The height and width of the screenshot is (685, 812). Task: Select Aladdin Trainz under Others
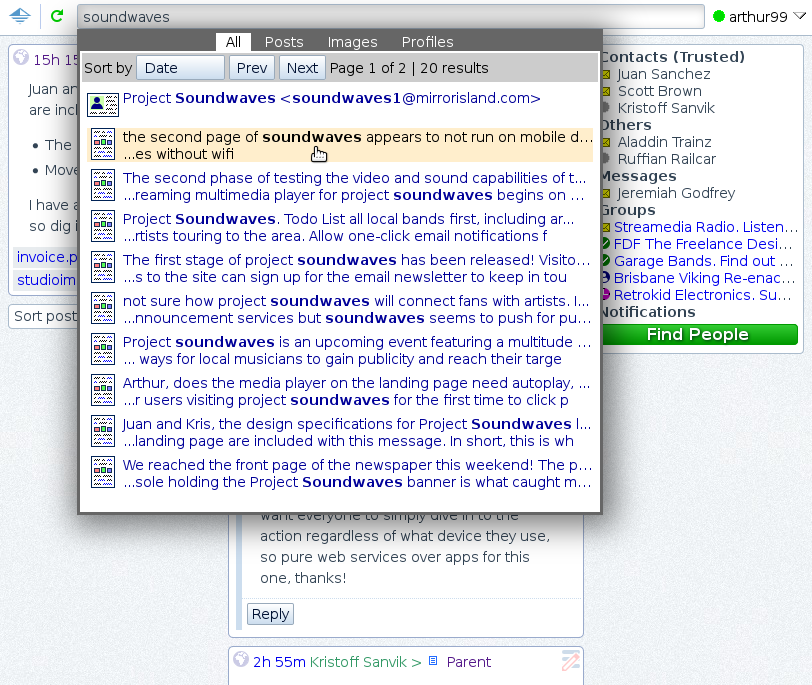coord(664,142)
